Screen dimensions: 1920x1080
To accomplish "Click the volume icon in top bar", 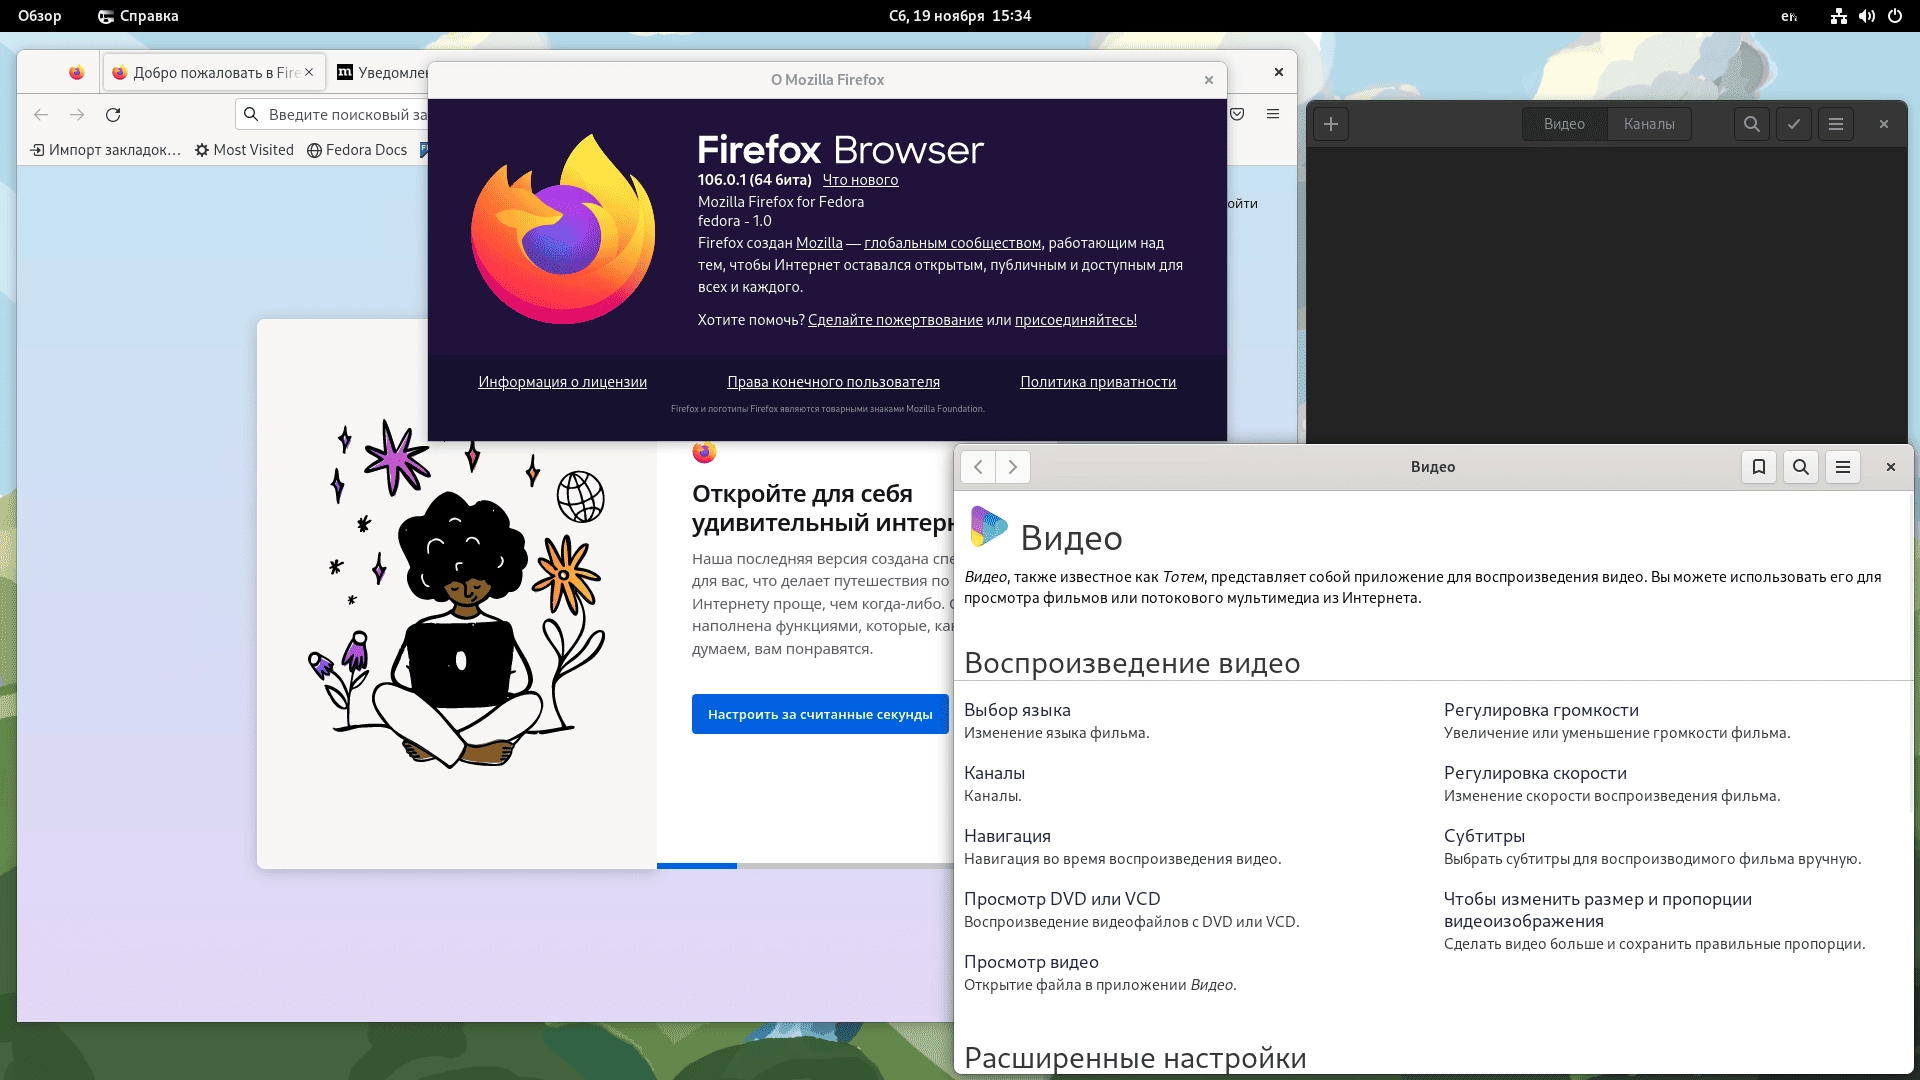I will click(x=1867, y=16).
